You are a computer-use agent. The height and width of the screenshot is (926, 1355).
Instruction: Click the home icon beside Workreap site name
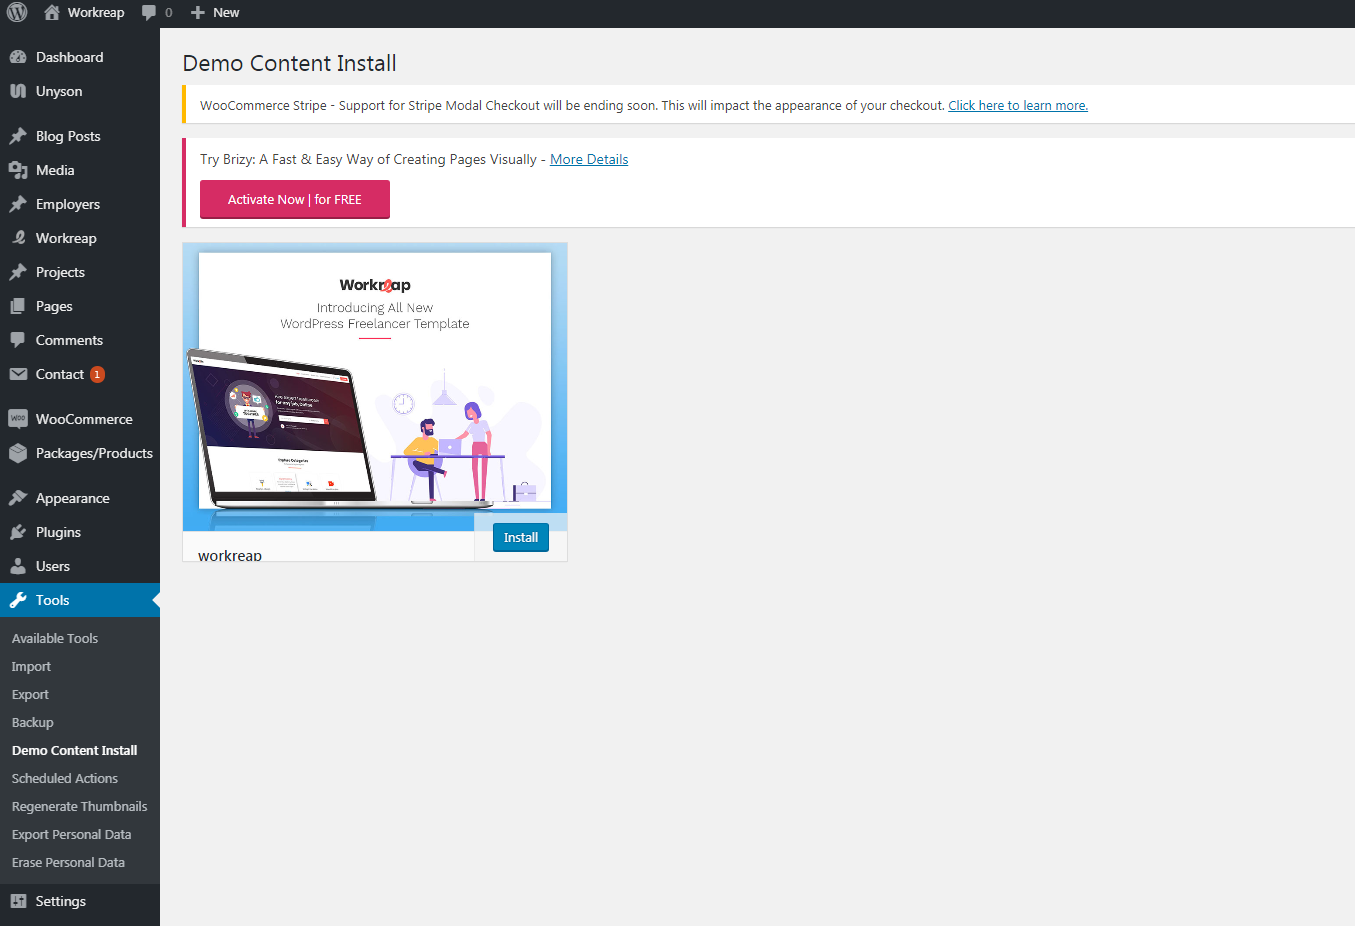tap(52, 12)
